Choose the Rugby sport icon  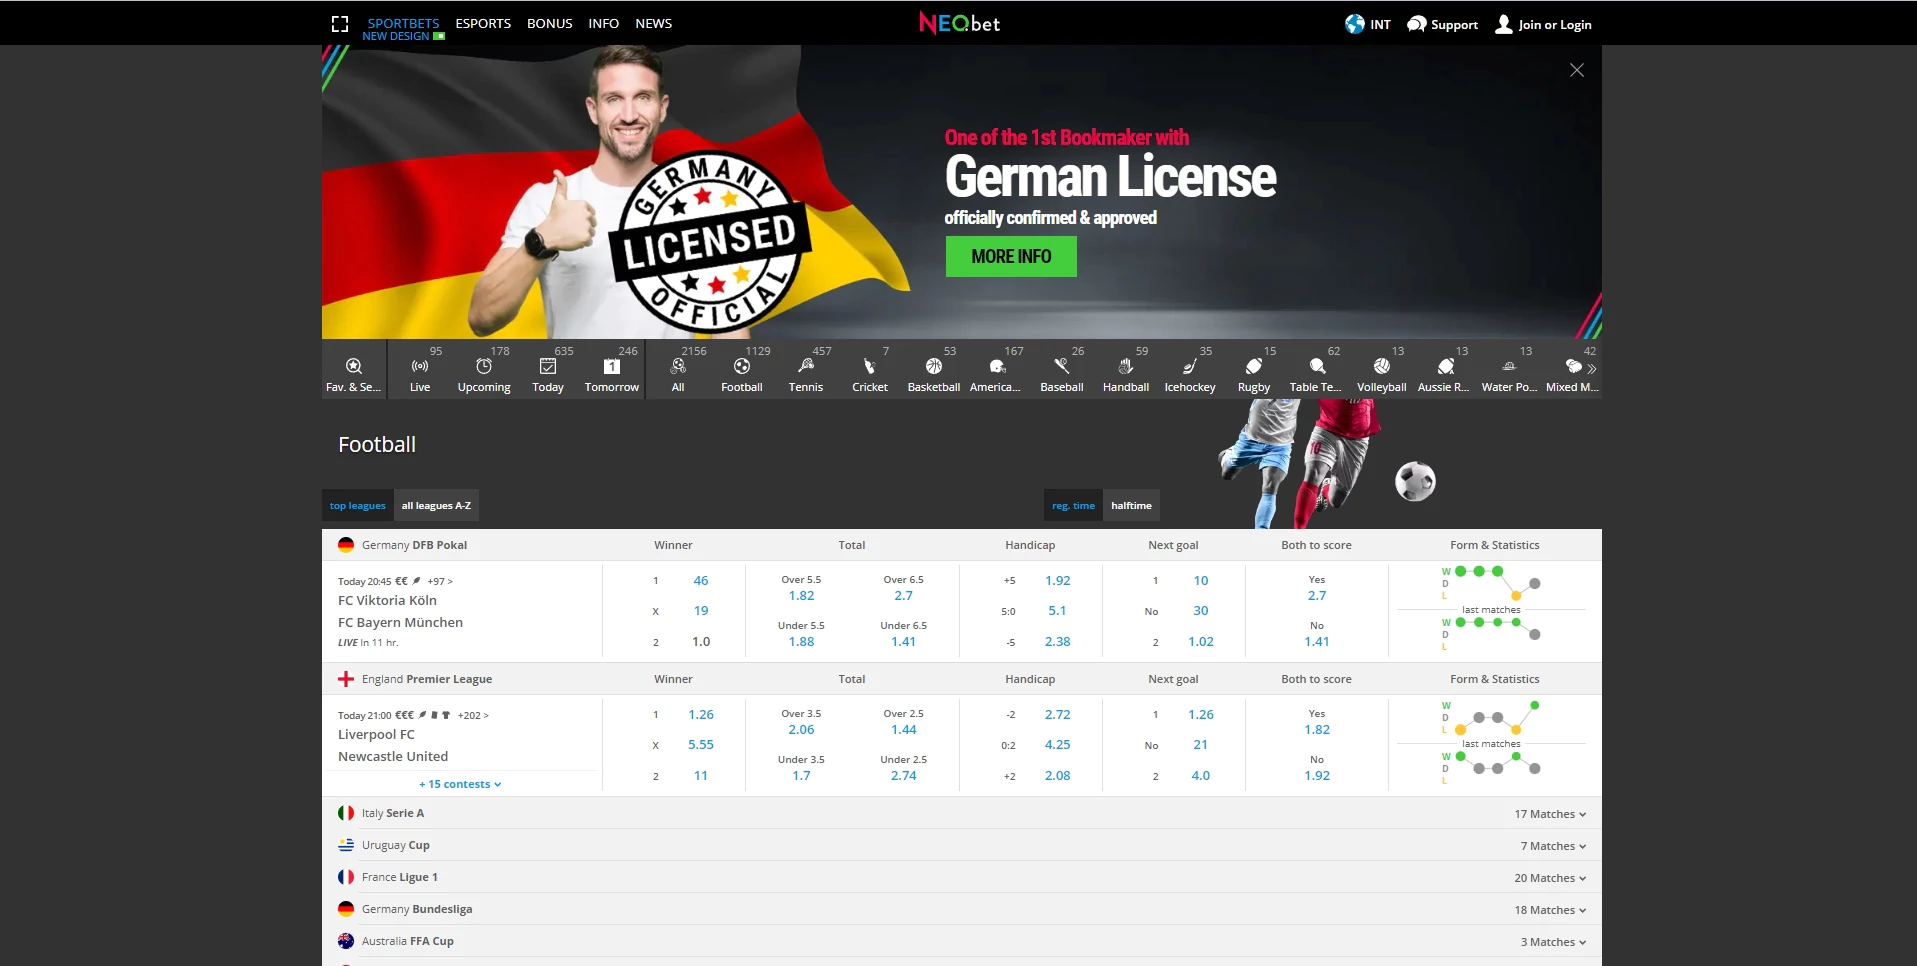[x=1254, y=366]
